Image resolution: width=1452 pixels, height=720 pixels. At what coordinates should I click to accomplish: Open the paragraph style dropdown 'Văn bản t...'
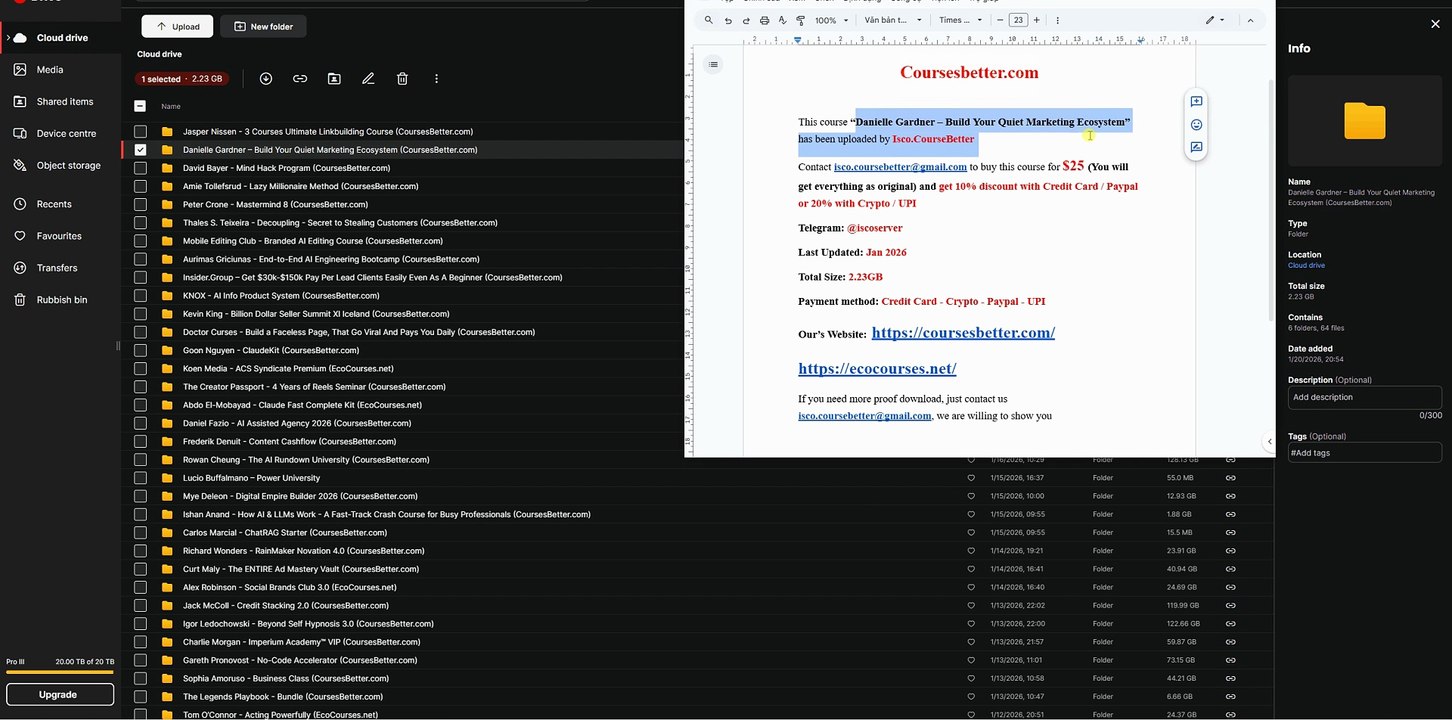point(893,20)
